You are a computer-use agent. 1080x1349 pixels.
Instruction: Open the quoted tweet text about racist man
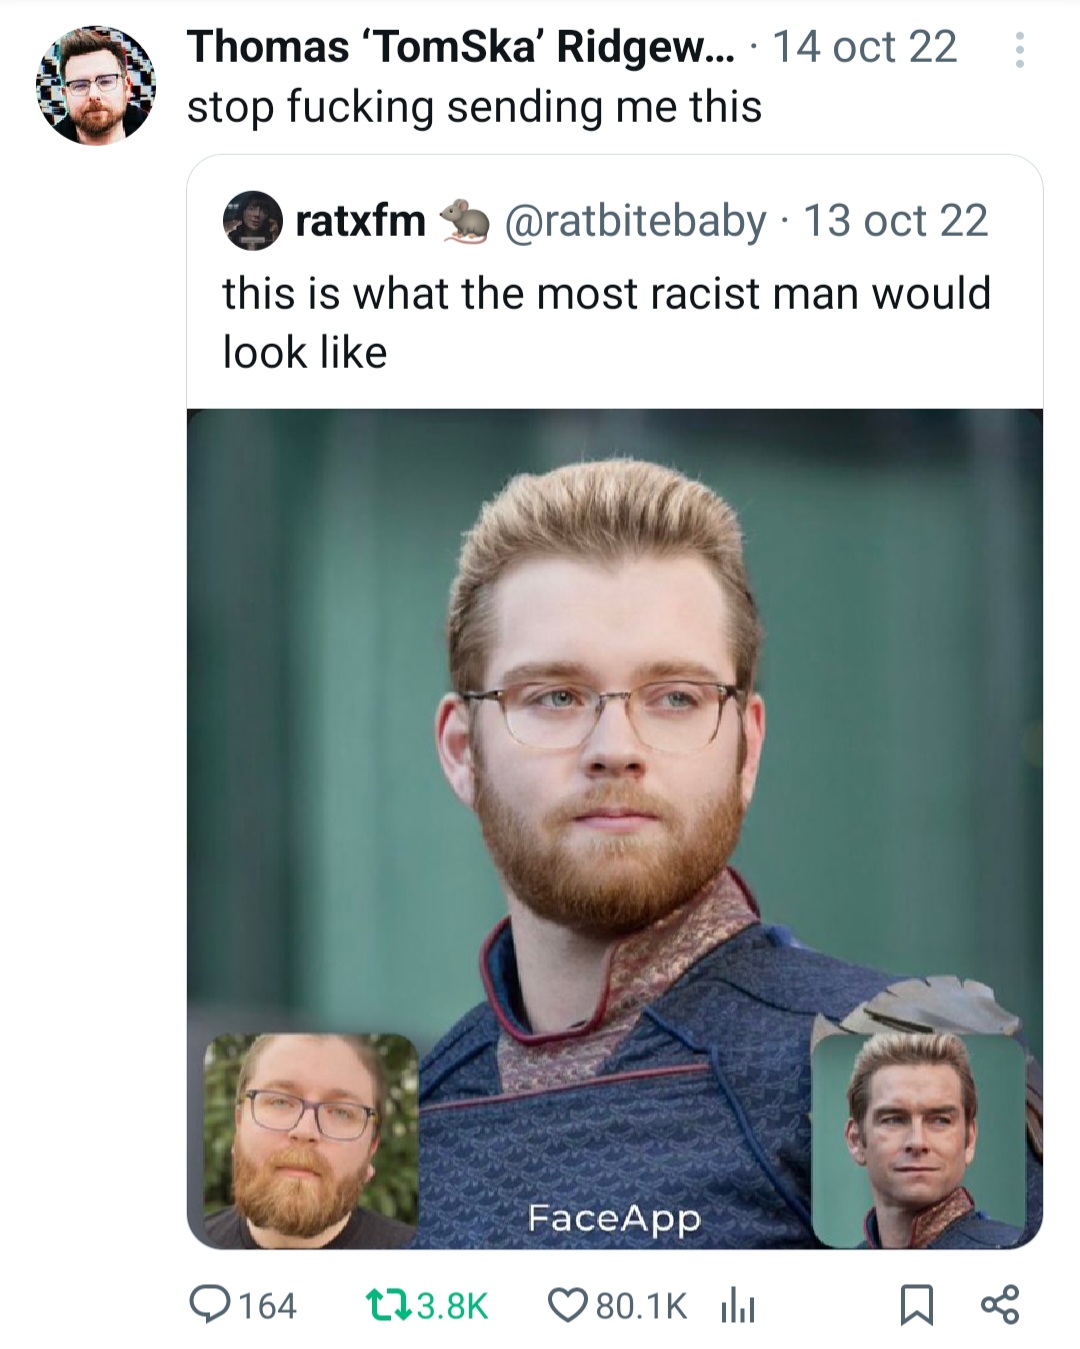coord(606,322)
